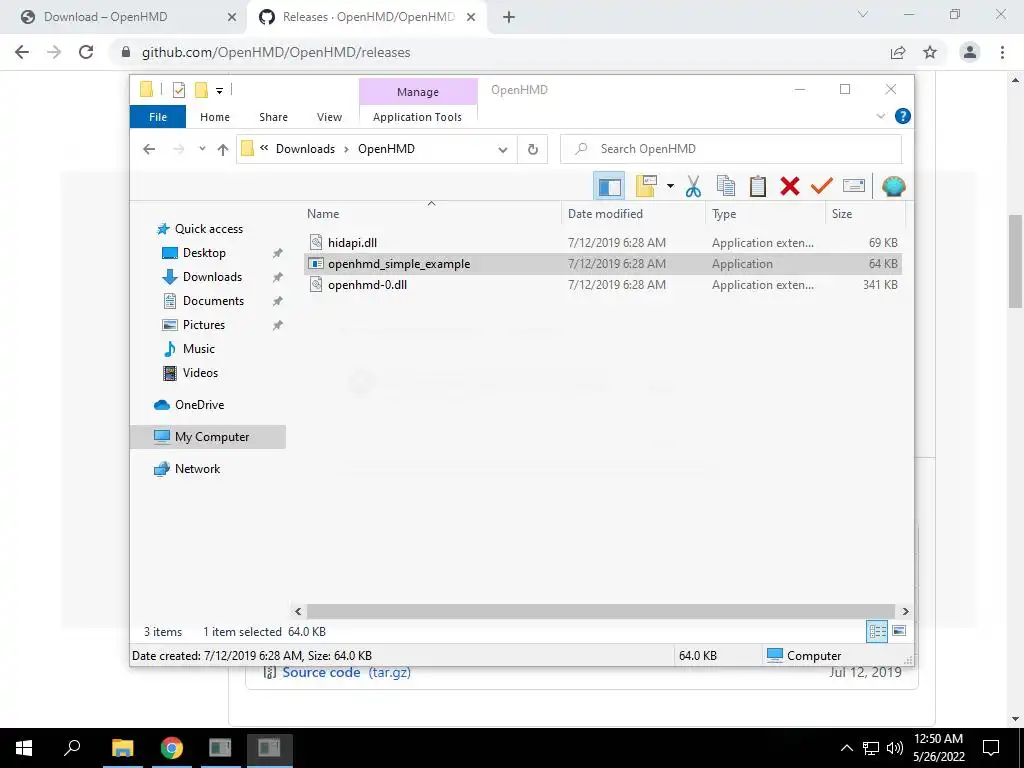Image resolution: width=1024 pixels, height=768 pixels.
Task: Click the blue Help question mark icon
Action: click(903, 116)
